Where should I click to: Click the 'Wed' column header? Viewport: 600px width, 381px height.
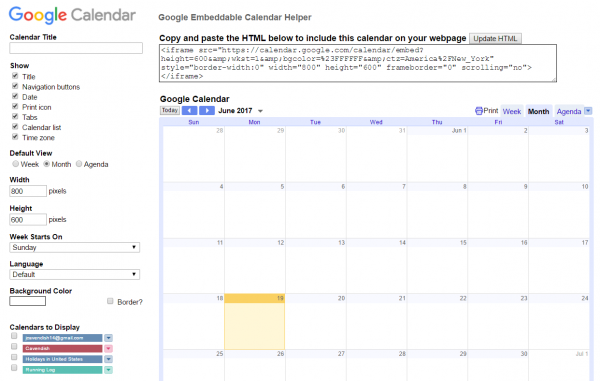[x=376, y=122]
